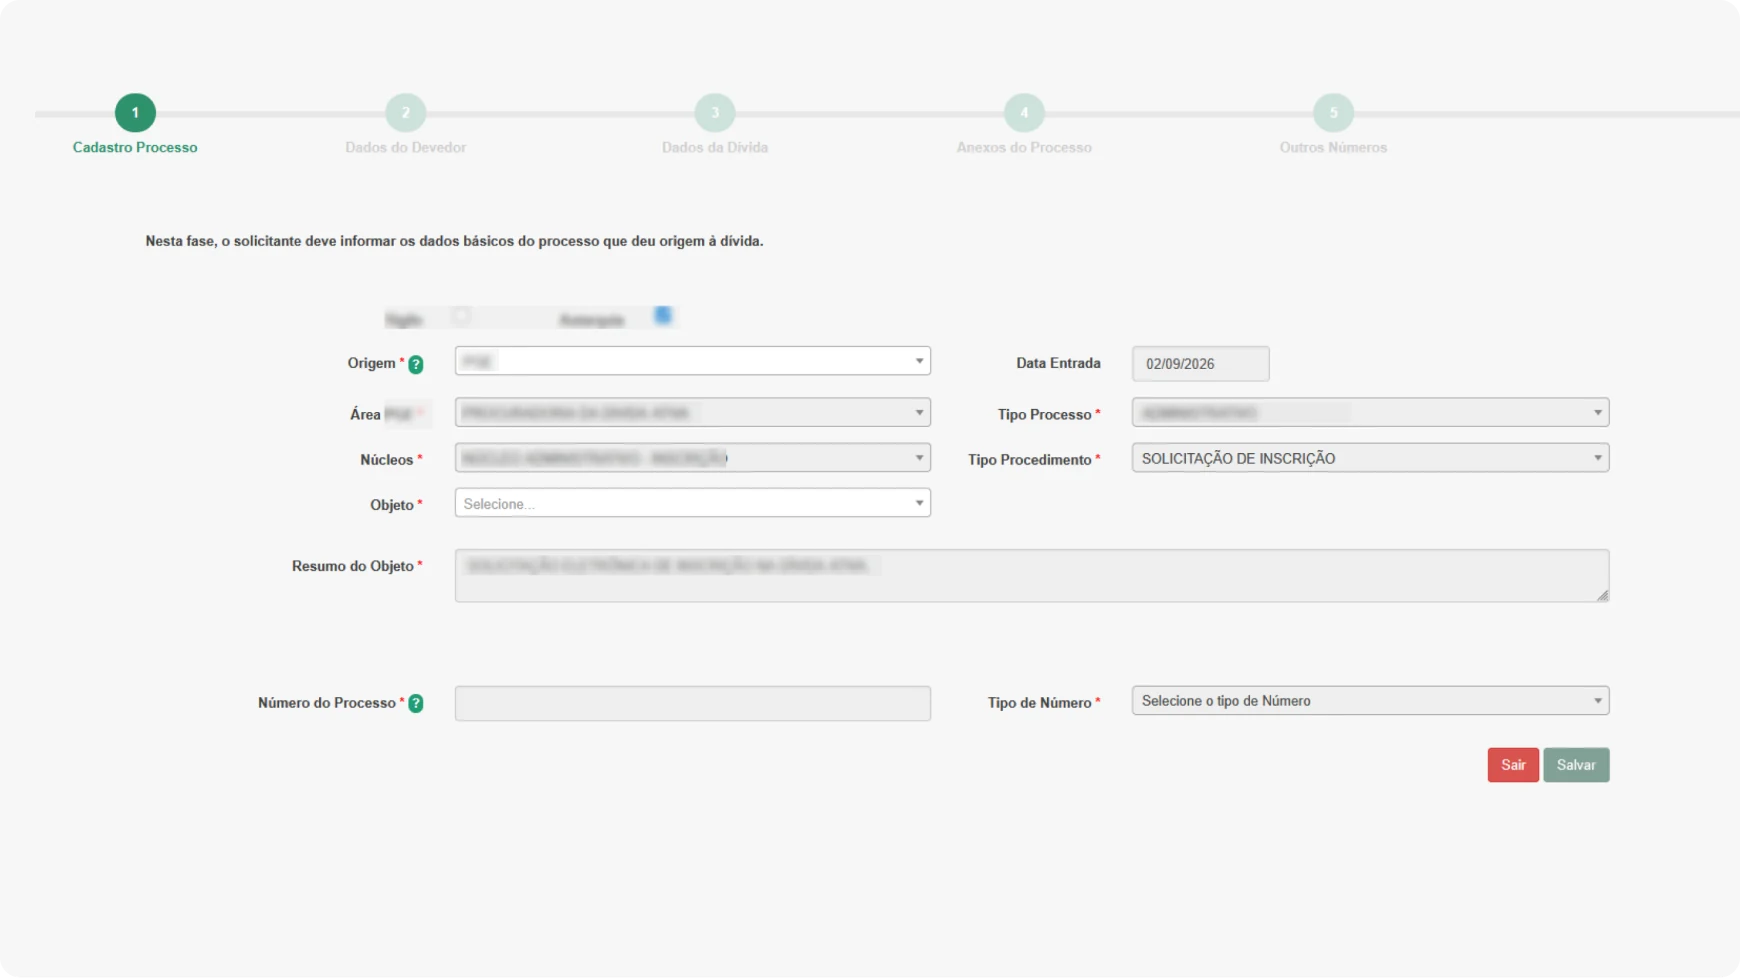Open the Núcleos dropdown
Image resolution: width=1740 pixels, height=978 pixels.
point(693,458)
